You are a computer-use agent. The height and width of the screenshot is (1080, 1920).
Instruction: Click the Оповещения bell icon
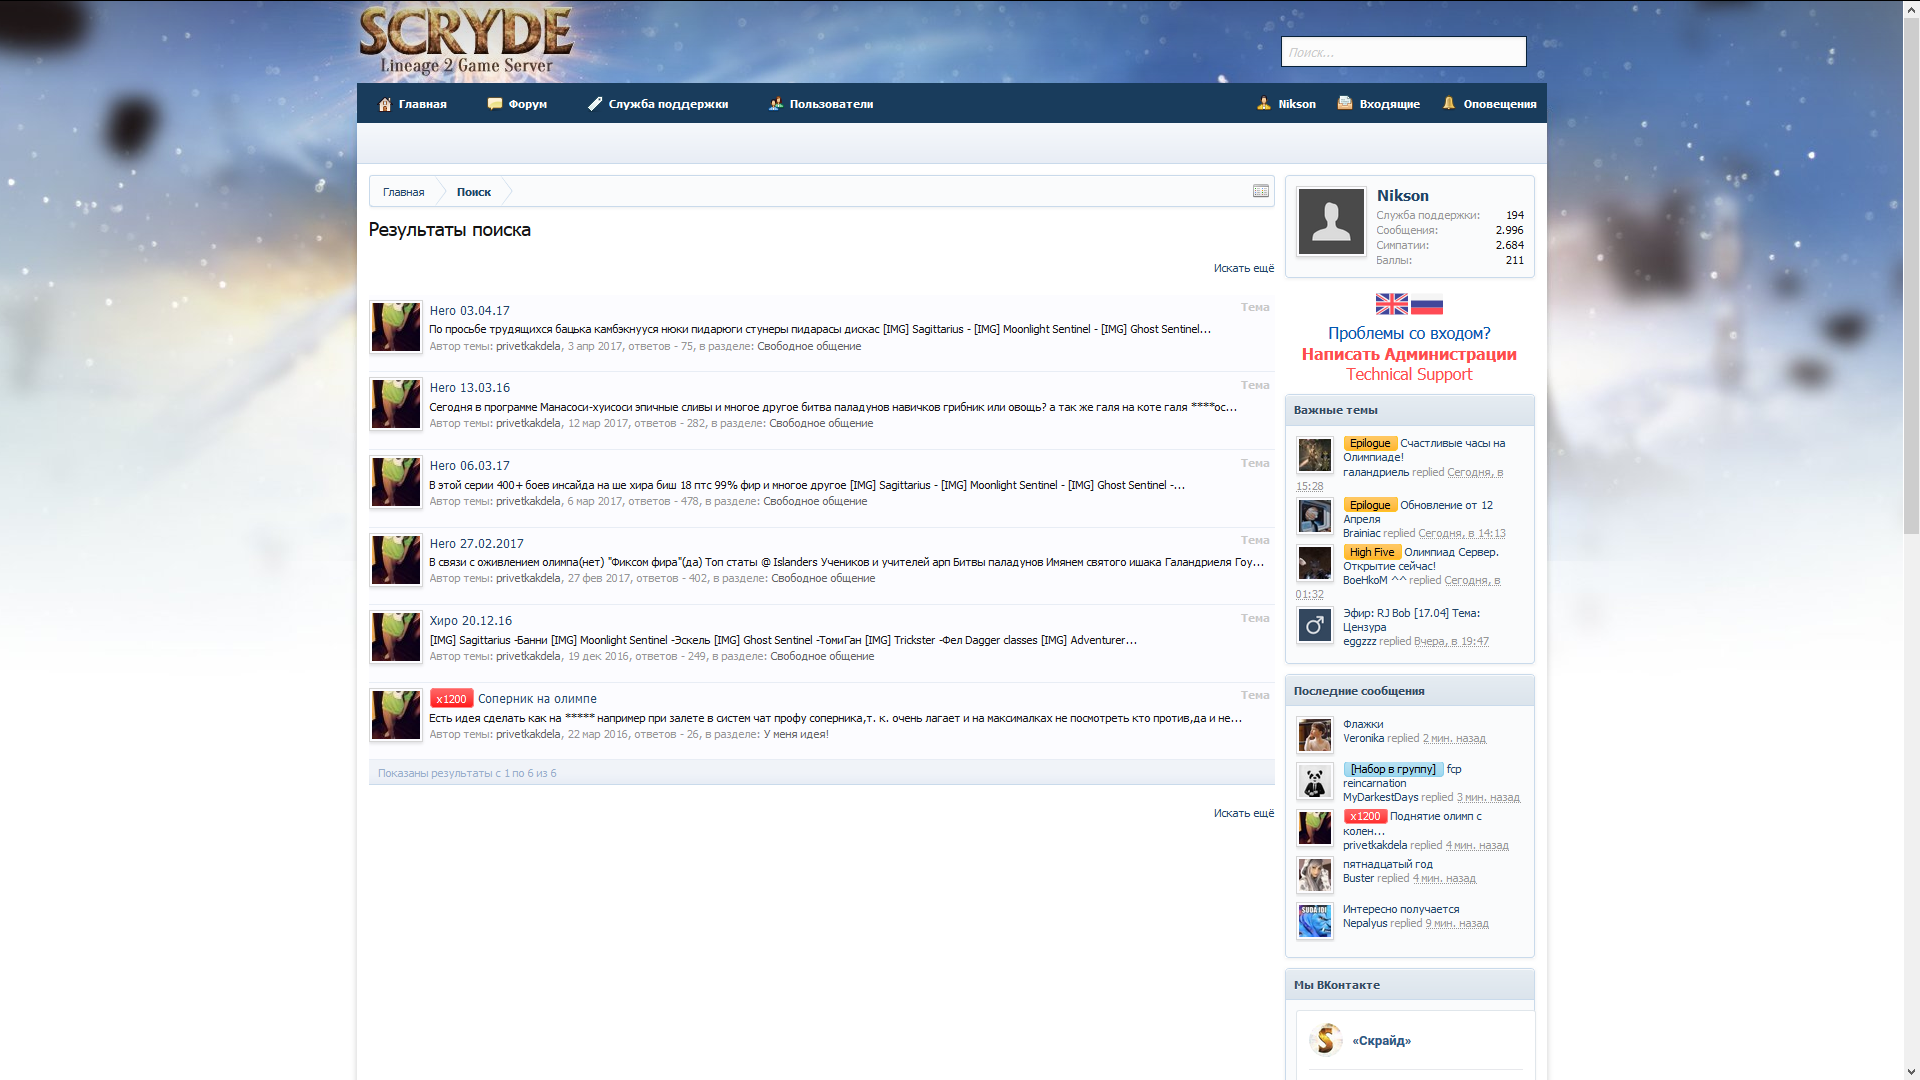click(1448, 103)
